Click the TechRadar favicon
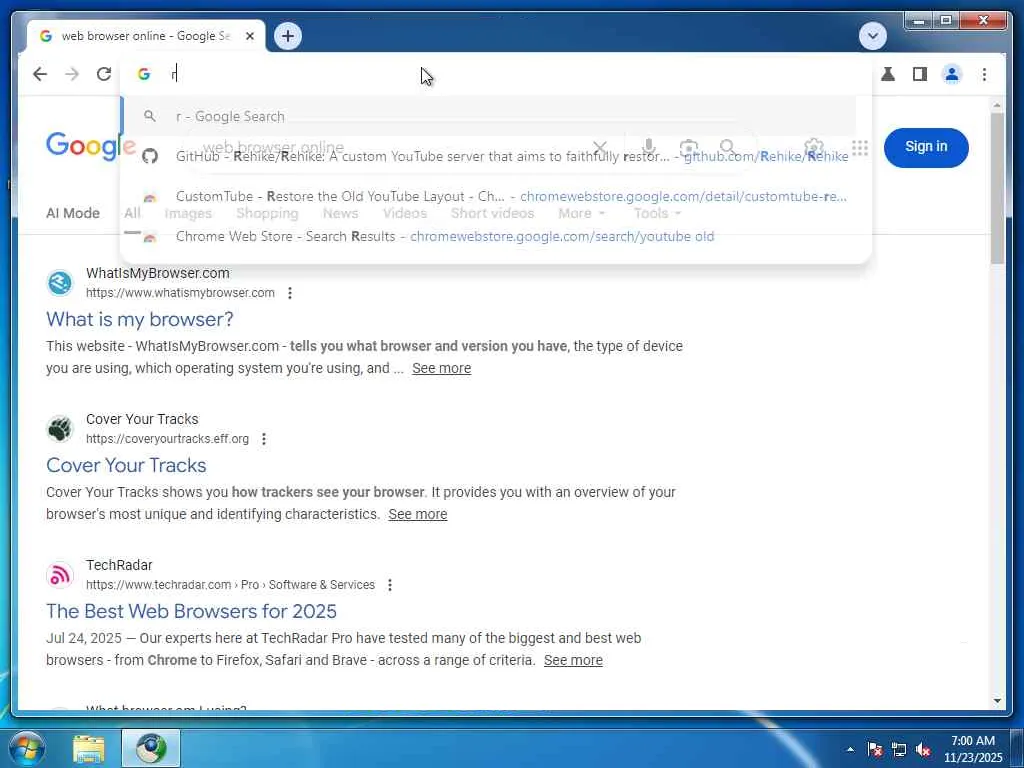1024x768 pixels. point(60,575)
